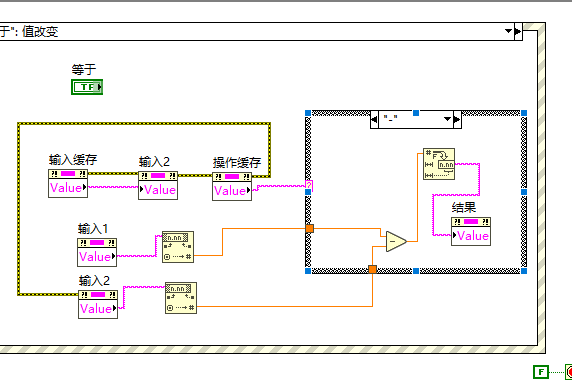Image resolution: width=572 pixels, height=382 pixels.
Task: Go to previous case in case structure
Action: point(374,119)
